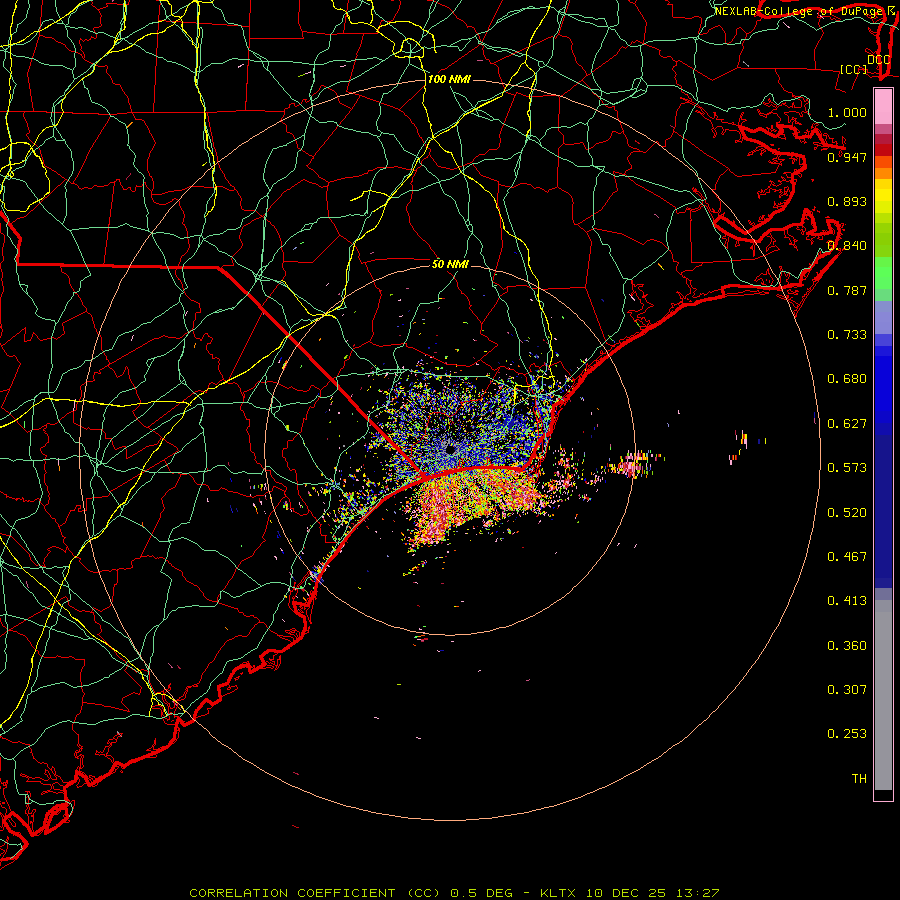
Task: Click the DCC product label
Action: pos(878,59)
